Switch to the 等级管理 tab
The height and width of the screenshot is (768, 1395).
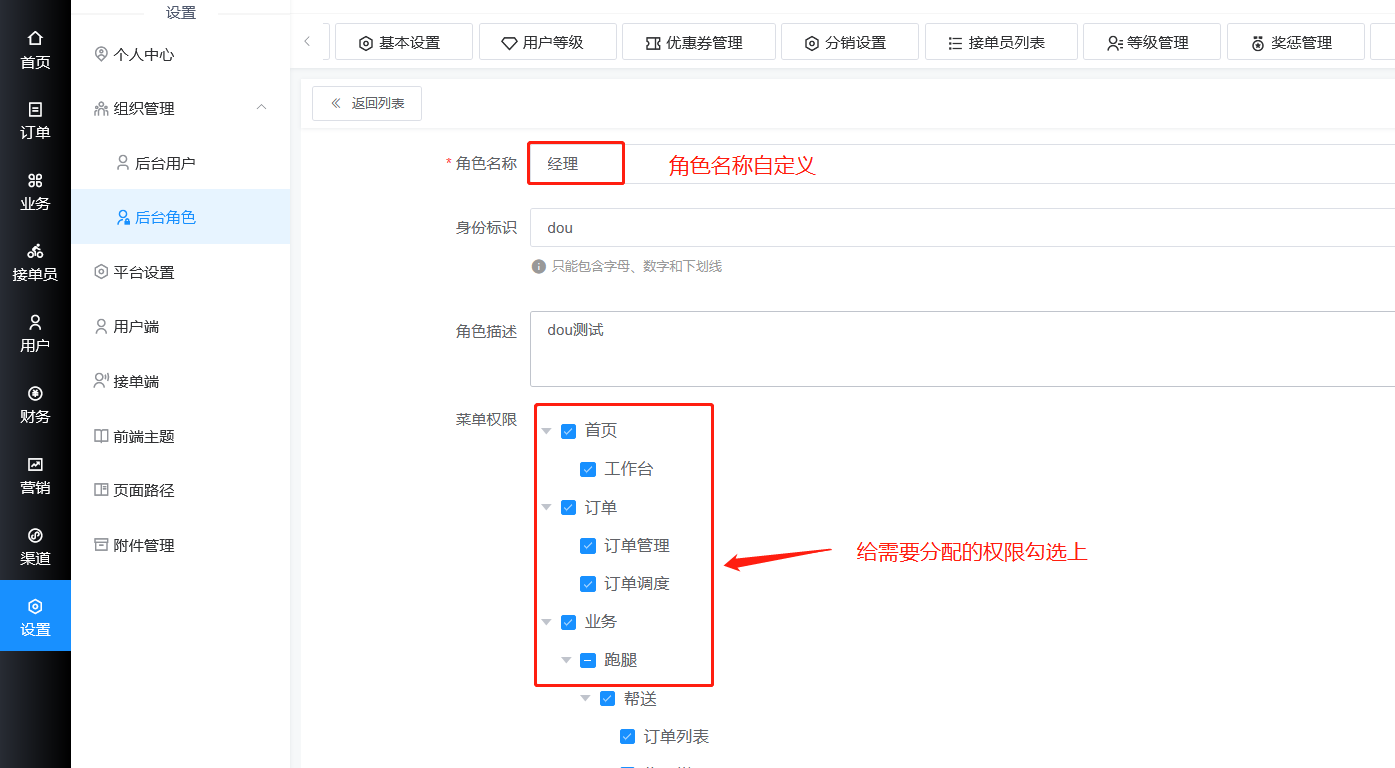[1150, 42]
